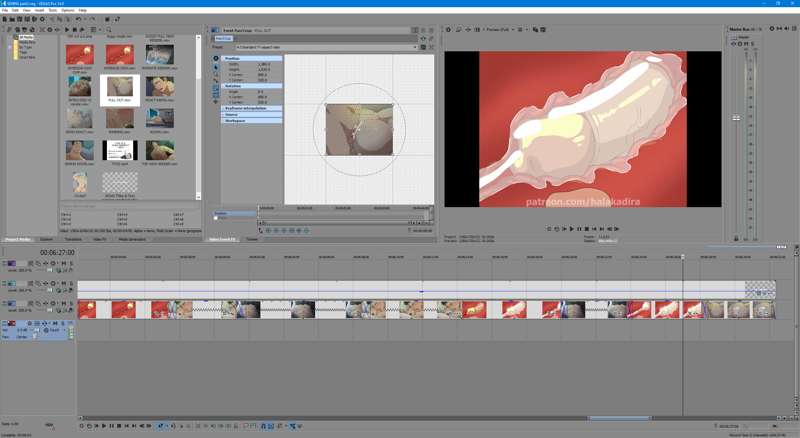
Task: Switch to the Trimmer tab
Action: pyautogui.click(x=252, y=239)
